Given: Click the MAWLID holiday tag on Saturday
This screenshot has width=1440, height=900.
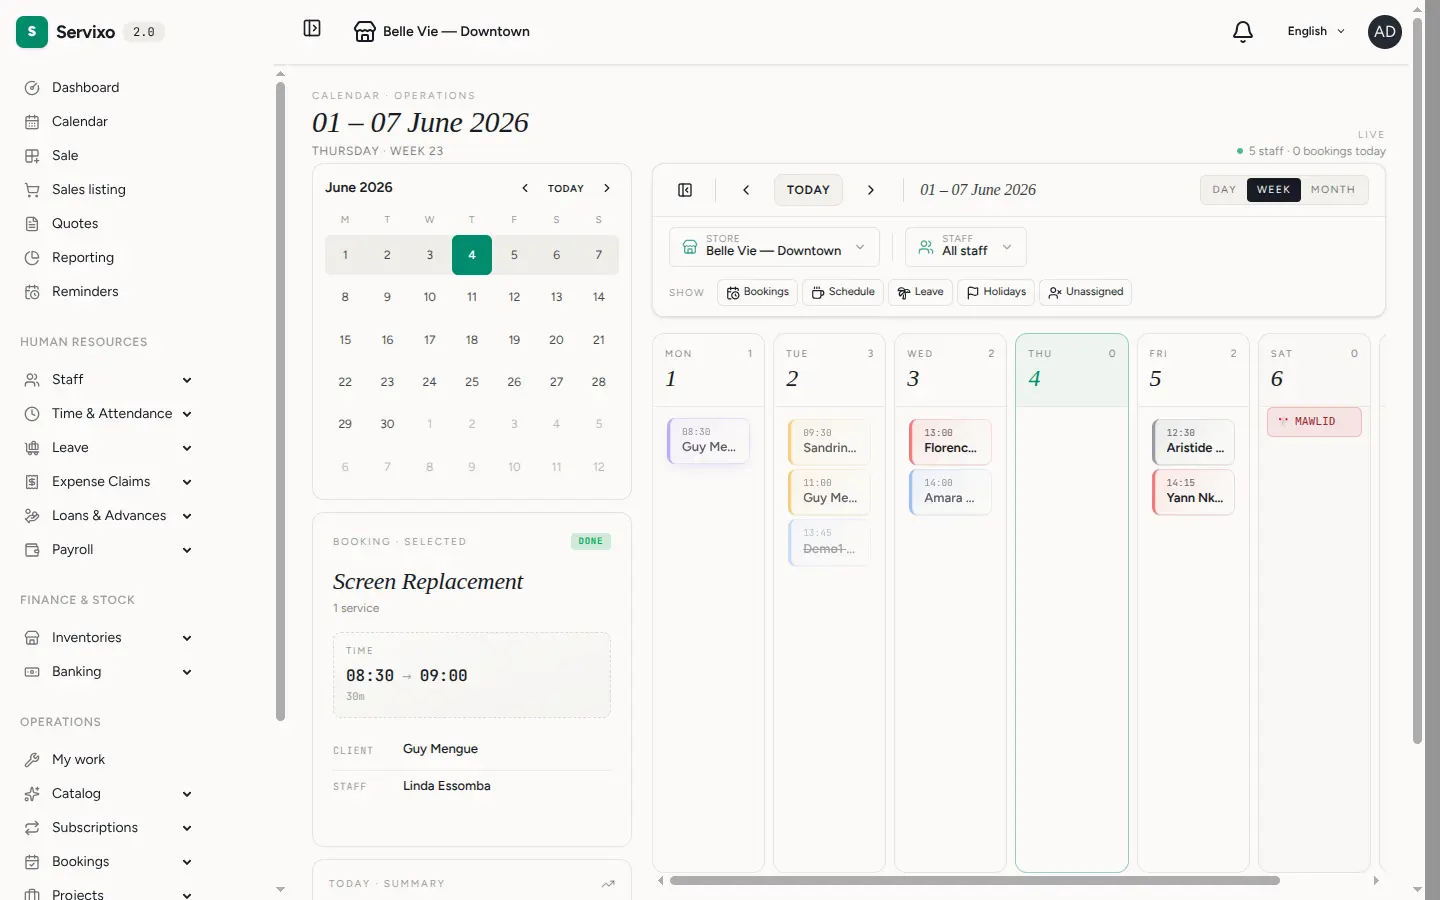Looking at the screenshot, I should tap(1314, 422).
